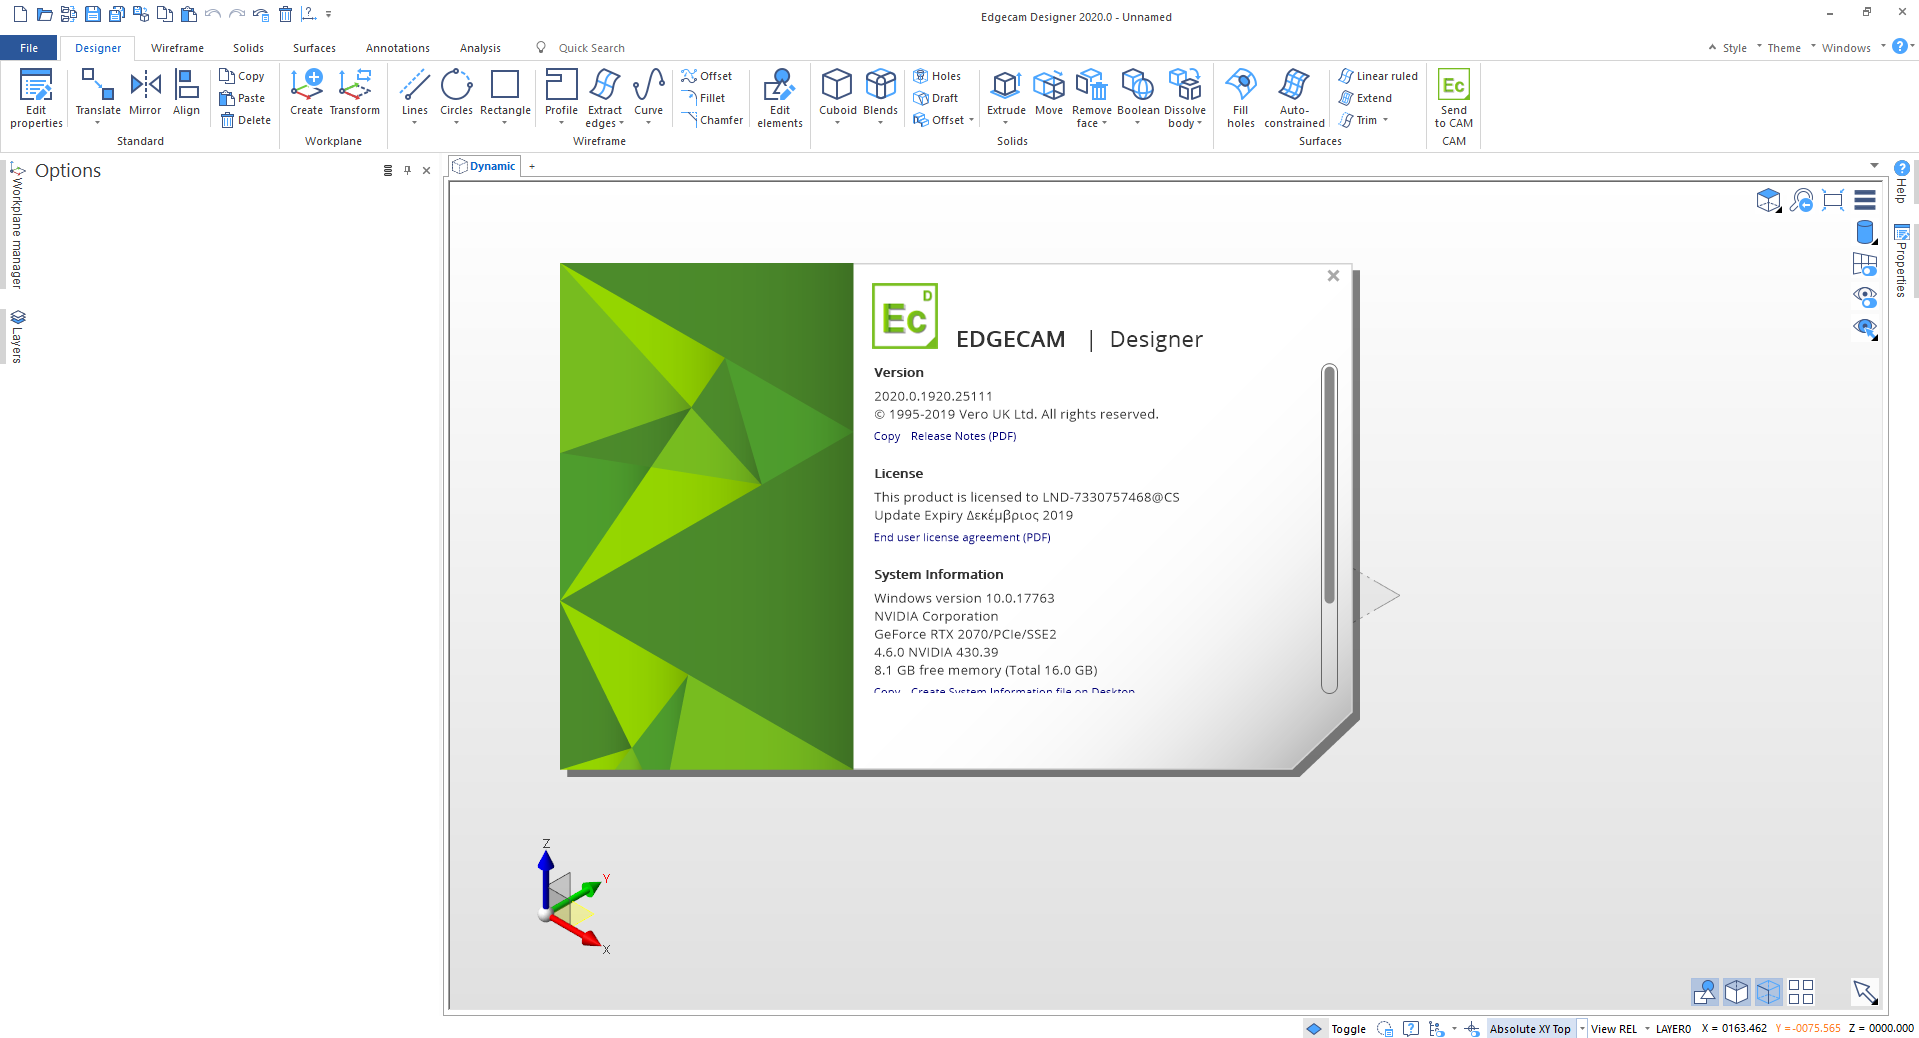Click zoom previous magnifier icon in viewport
Viewport: 1919px width, 1038px height.
tap(1801, 201)
